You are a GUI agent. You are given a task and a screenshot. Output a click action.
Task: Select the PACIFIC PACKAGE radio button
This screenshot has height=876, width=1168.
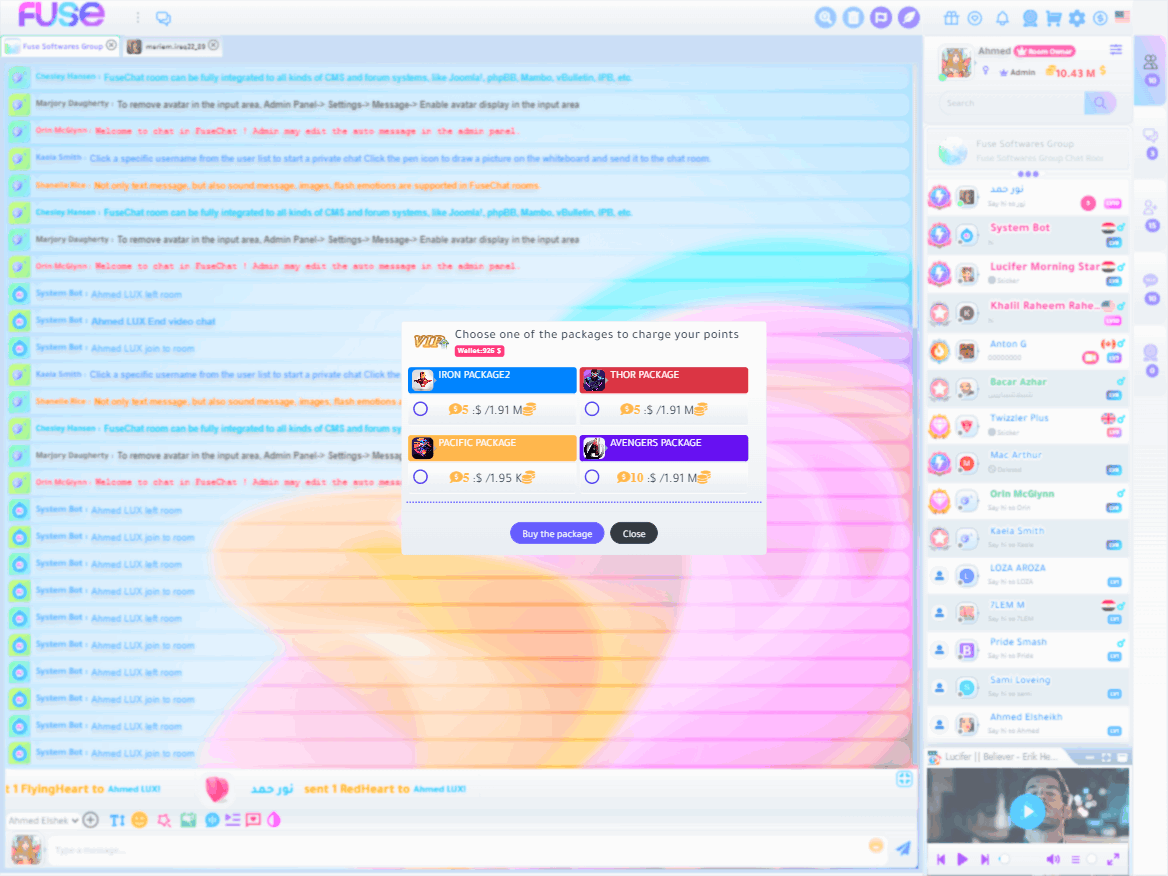tap(421, 477)
